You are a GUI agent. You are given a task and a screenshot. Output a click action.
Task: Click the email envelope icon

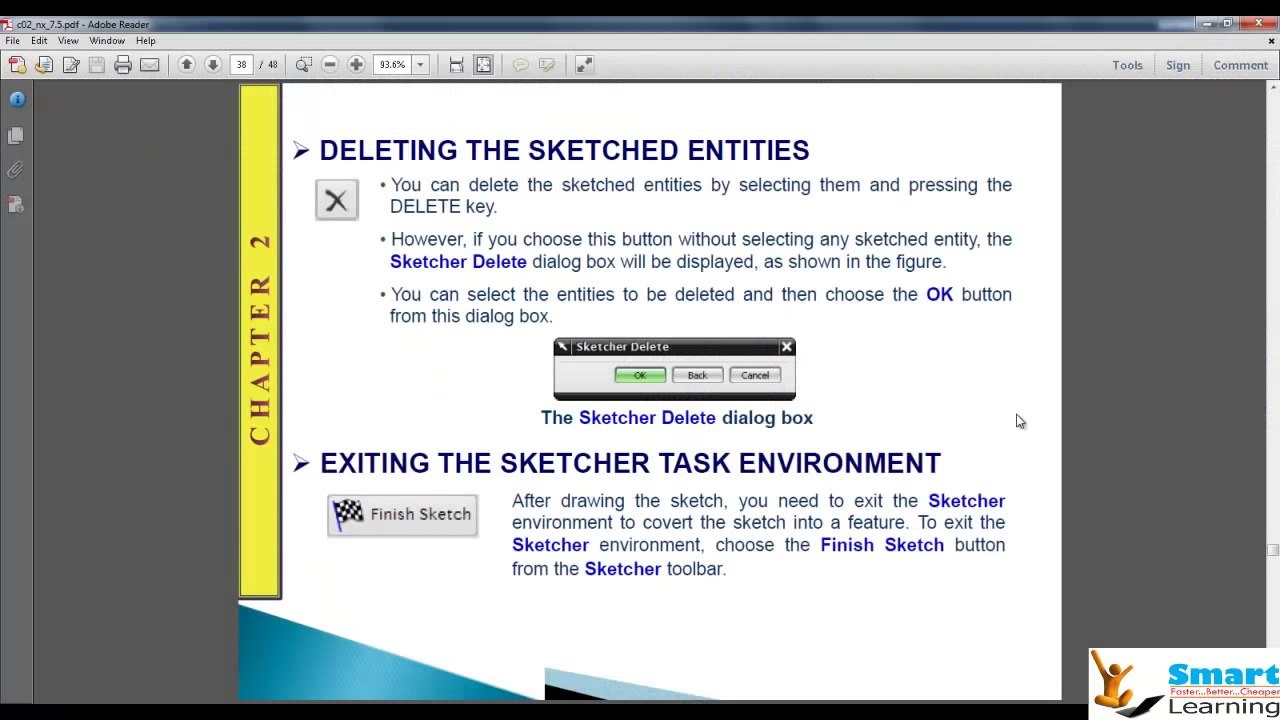(149, 65)
